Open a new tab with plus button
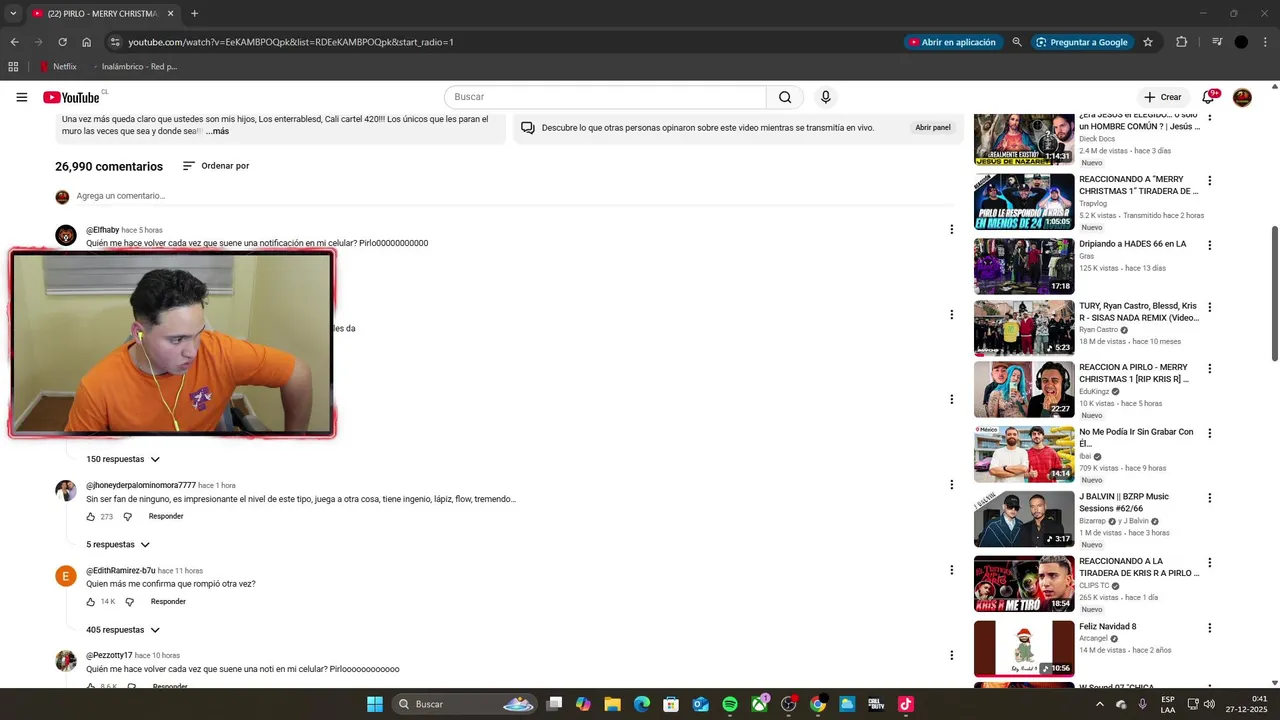The image size is (1280, 720). click(x=194, y=14)
